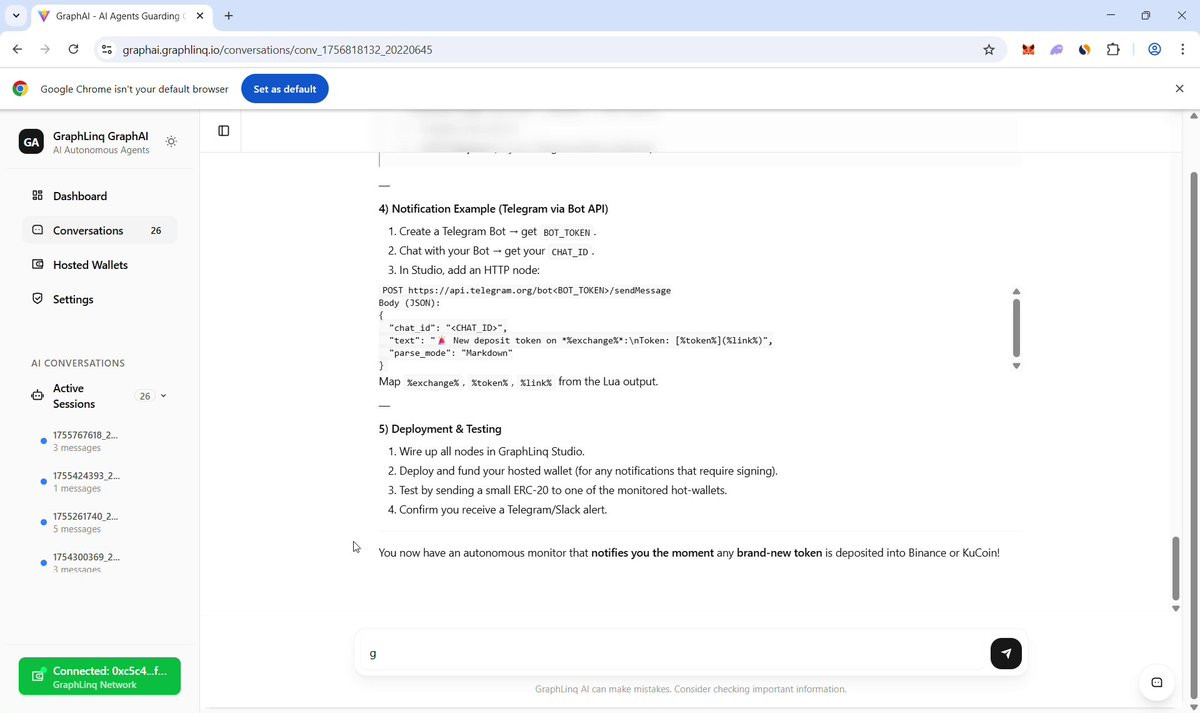The height and width of the screenshot is (713, 1200).
Task: Click the Dashboard grid icon
Action: point(38,196)
